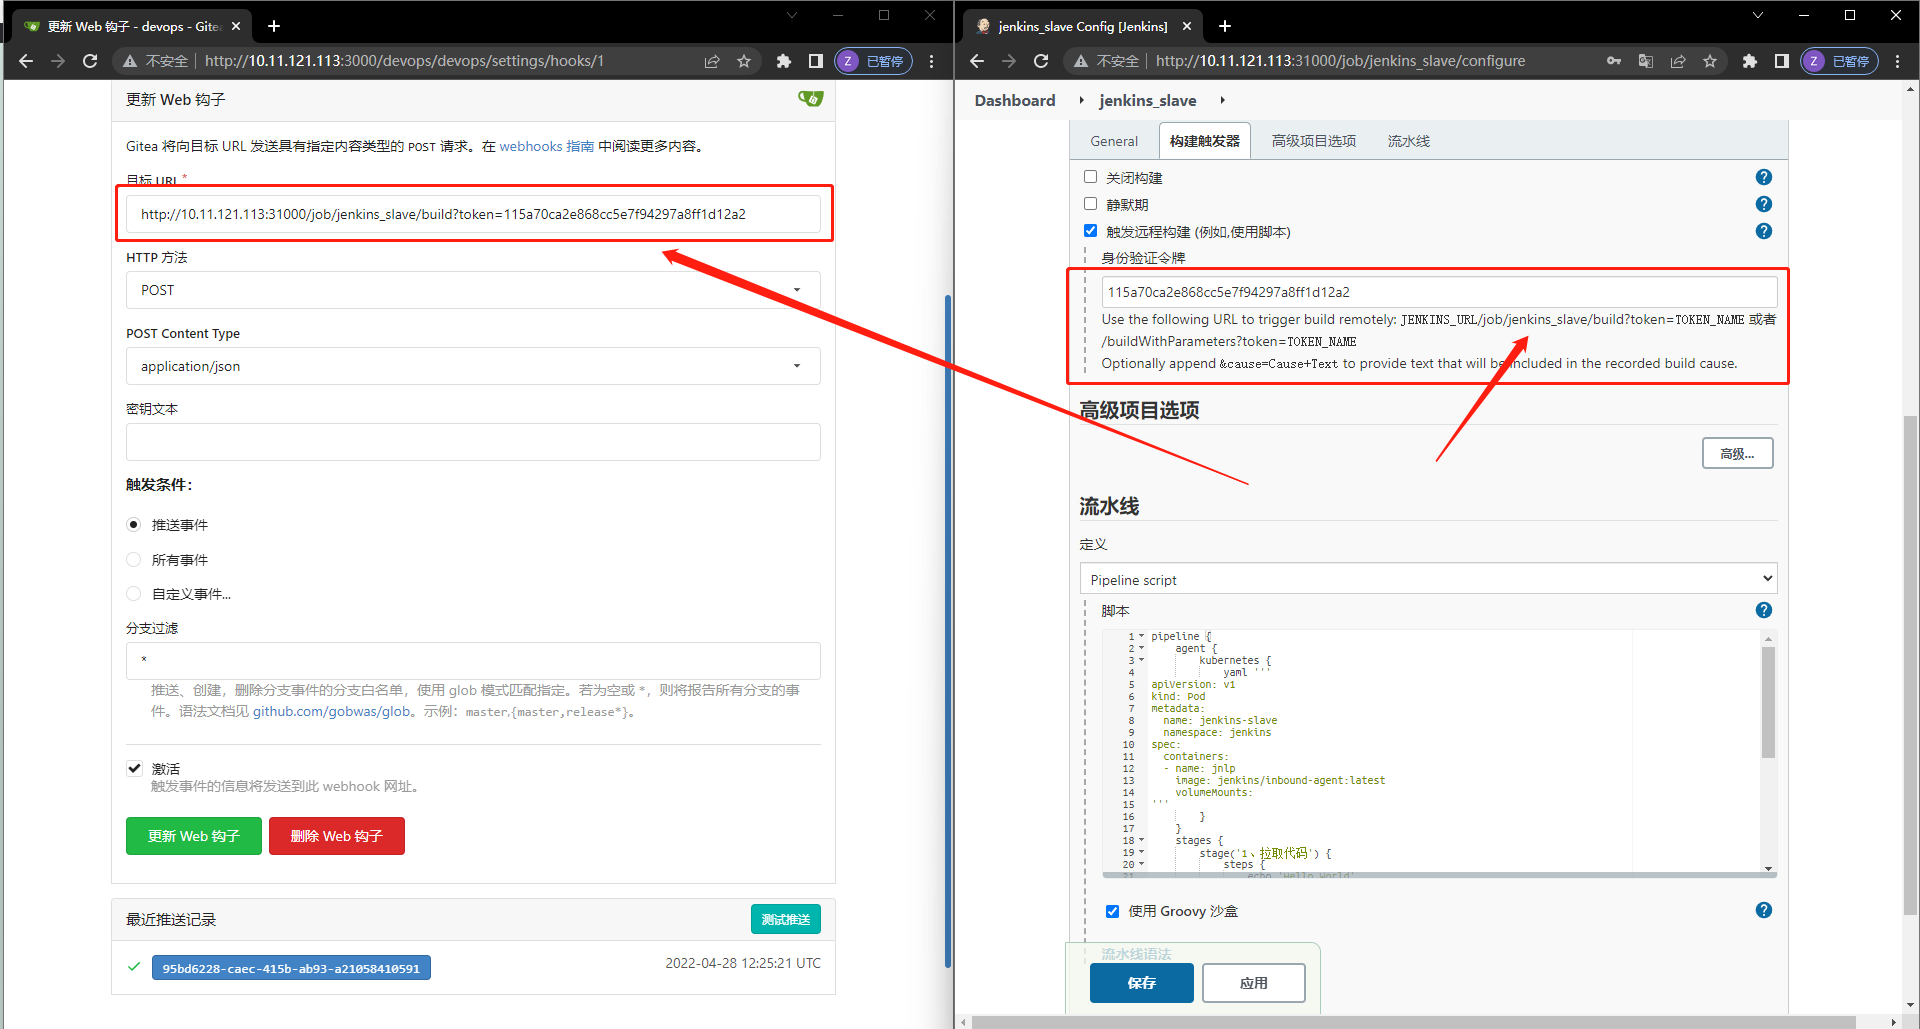Click the help icon next to 触发远程构建
Screen dimensions: 1920x1029
[1763, 231]
